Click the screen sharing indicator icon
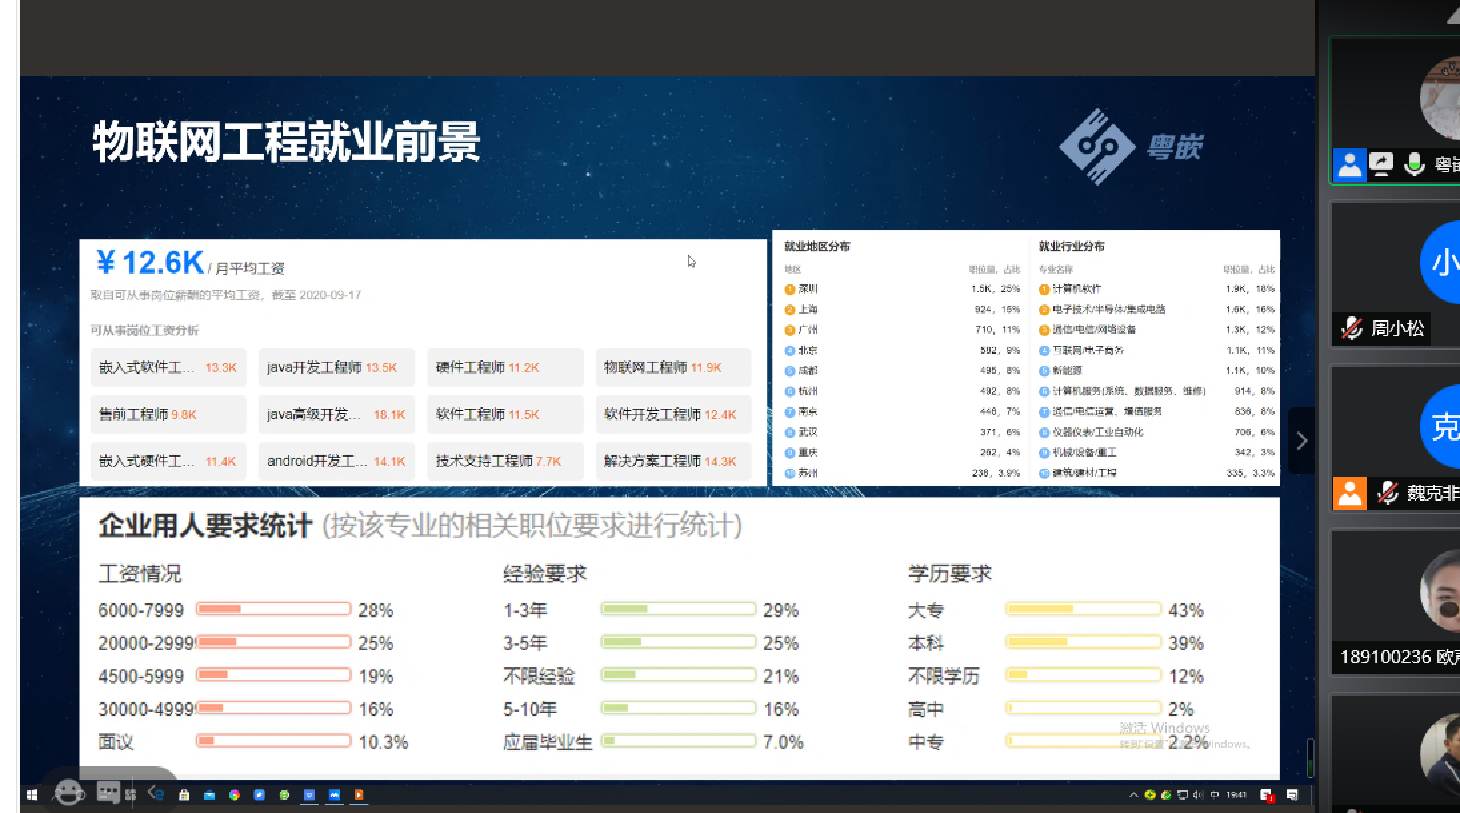Screen dimensions: 1460x813 tap(1381, 164)
